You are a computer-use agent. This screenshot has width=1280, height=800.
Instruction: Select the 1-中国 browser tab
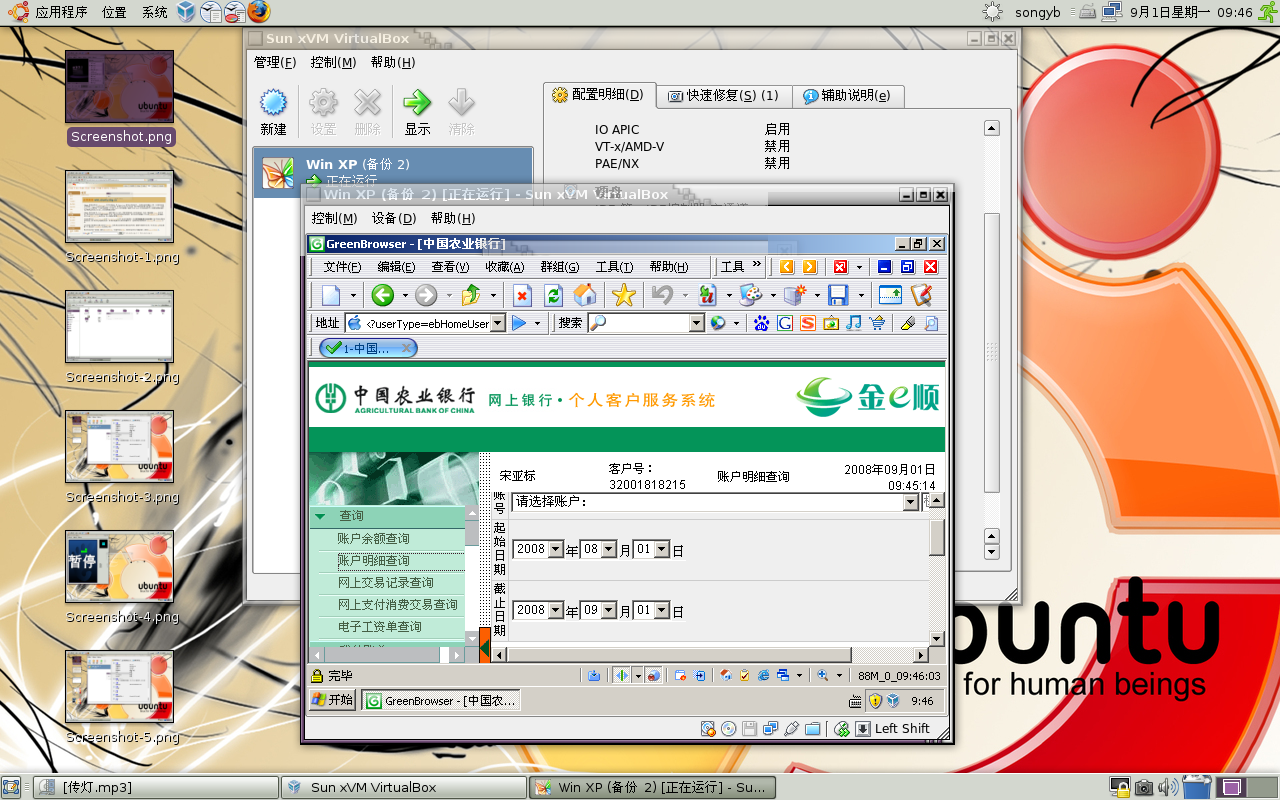click(367, 348)
